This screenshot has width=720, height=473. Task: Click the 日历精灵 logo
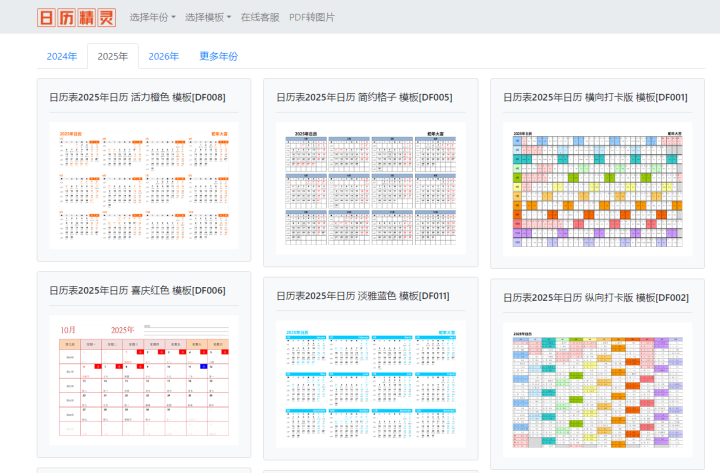(x=76, y=17)
